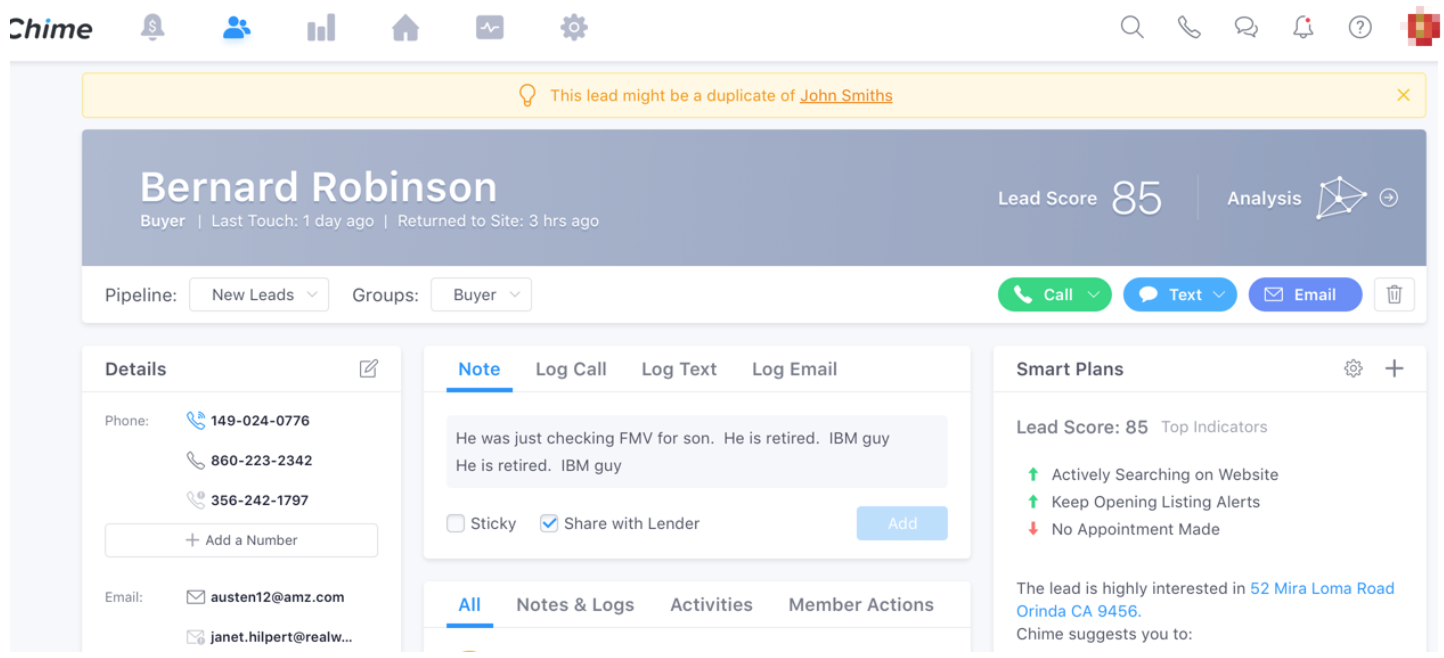1444x658 pixels.
Task: Click the search magnifier icon
Action: click(1132, 28)
